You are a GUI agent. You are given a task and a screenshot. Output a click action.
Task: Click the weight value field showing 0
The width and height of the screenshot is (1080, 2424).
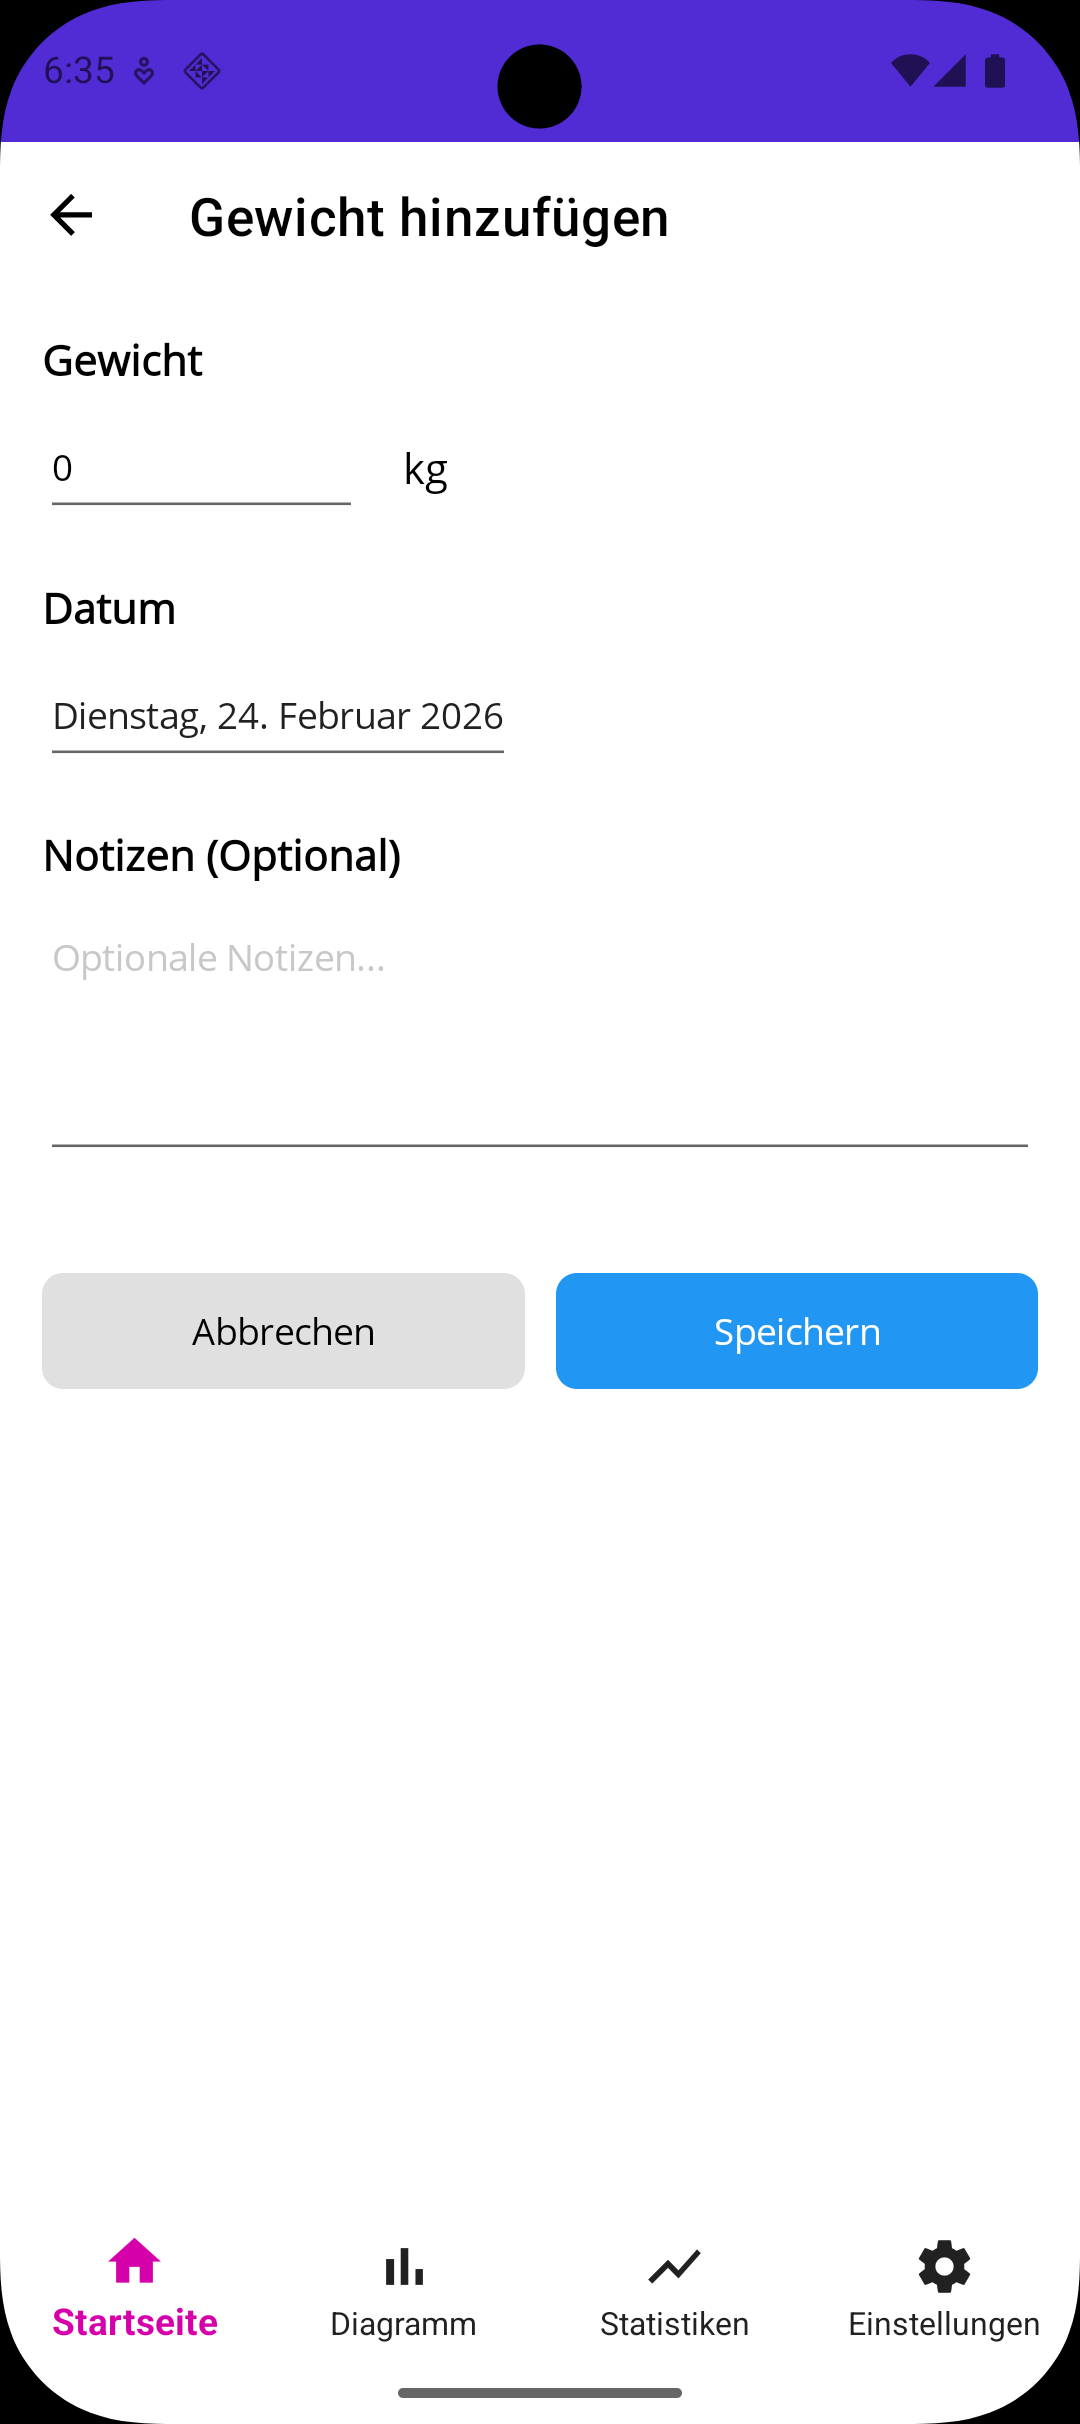(x=199, y=468)
